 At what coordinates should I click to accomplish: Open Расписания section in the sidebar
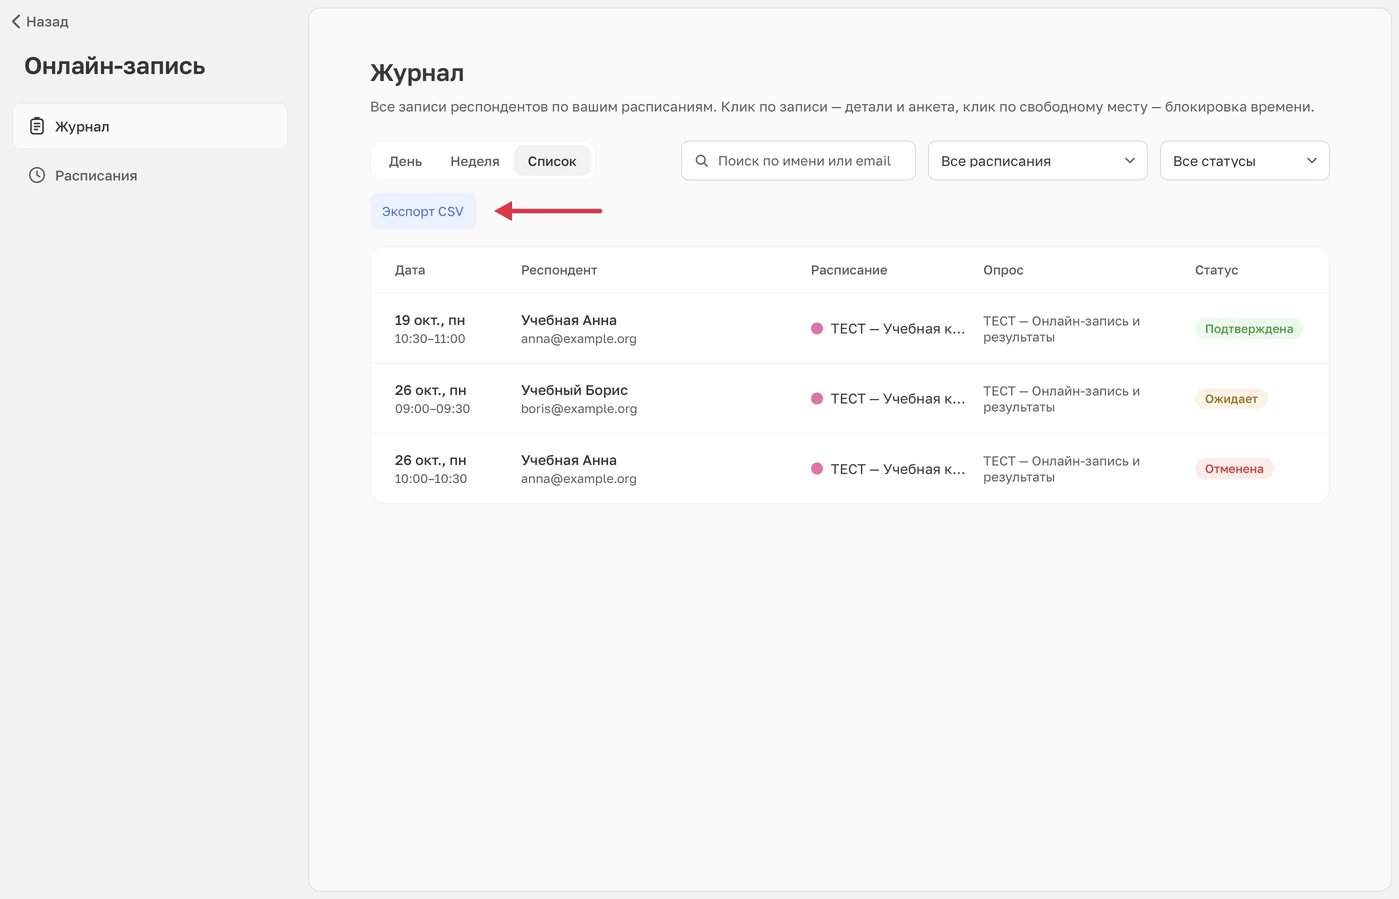150,175
